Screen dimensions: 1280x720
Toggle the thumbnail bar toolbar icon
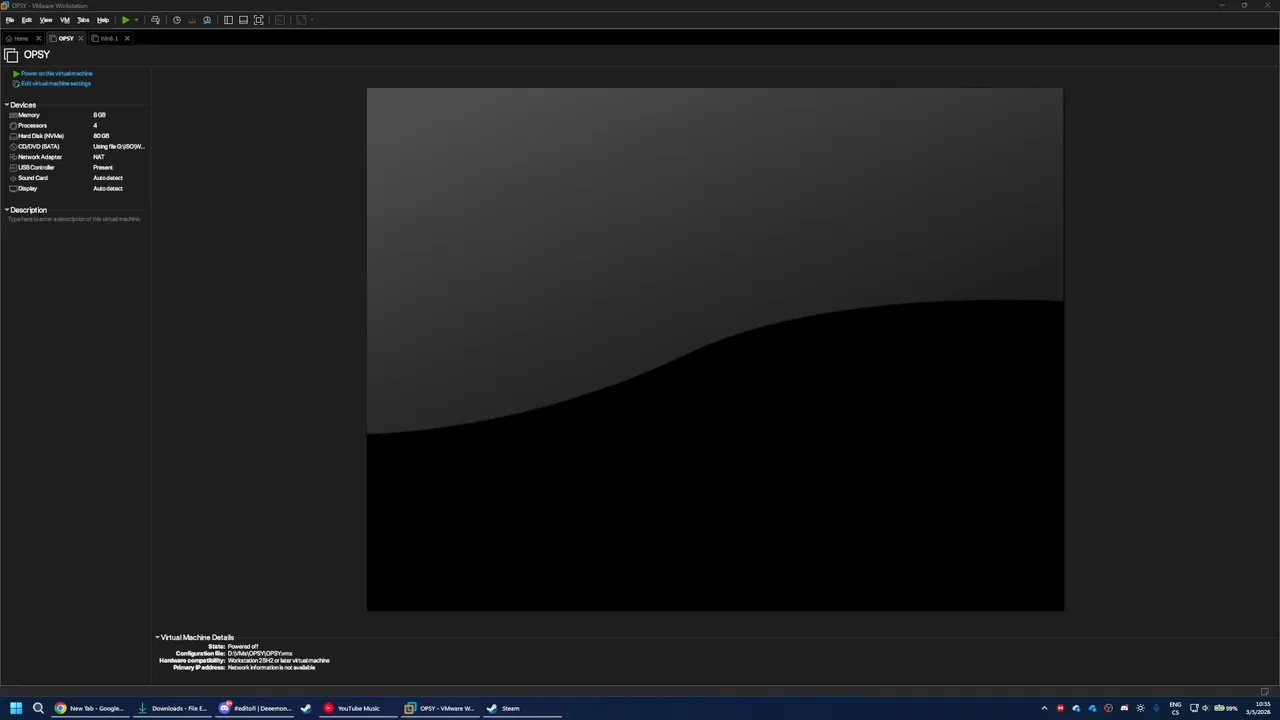point(243,20)
